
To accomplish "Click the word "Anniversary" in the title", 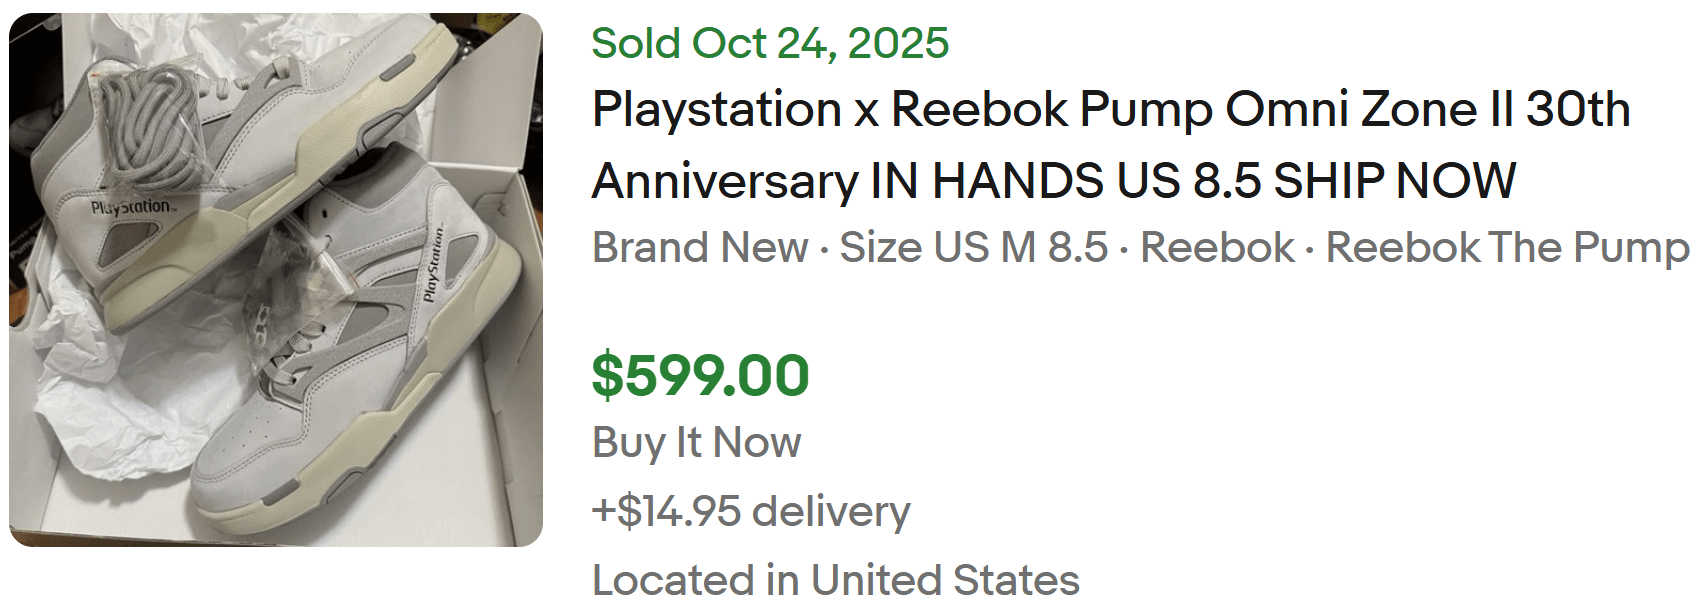I will 725,182.
